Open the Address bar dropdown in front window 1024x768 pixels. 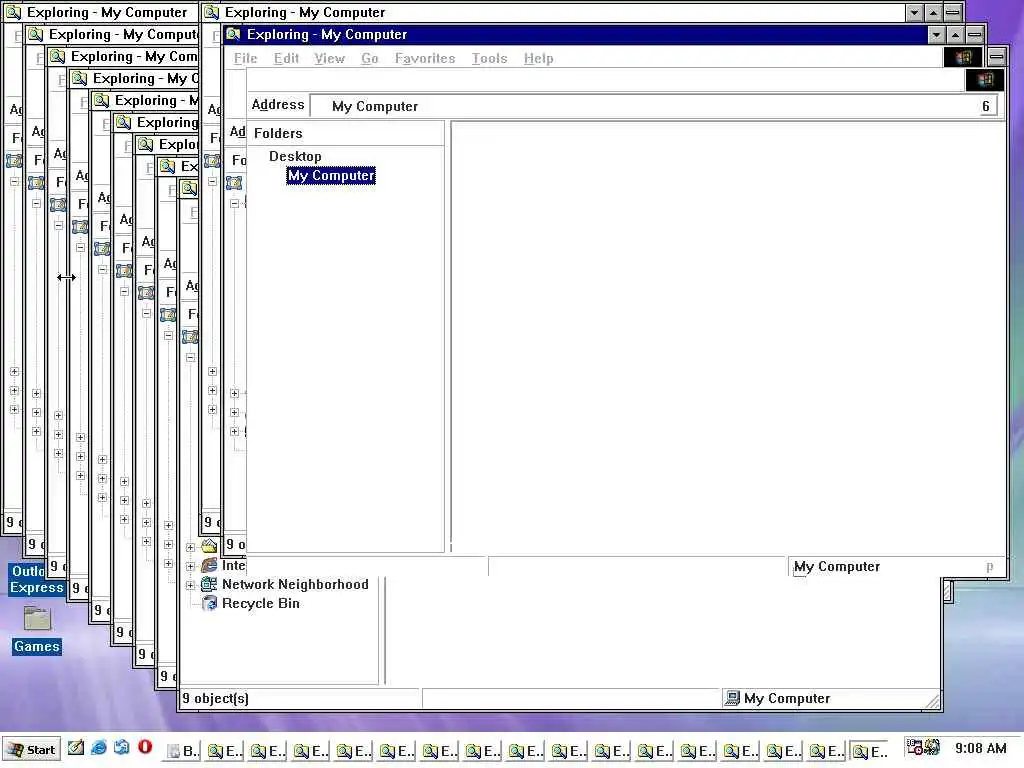(x=987, y=106)
